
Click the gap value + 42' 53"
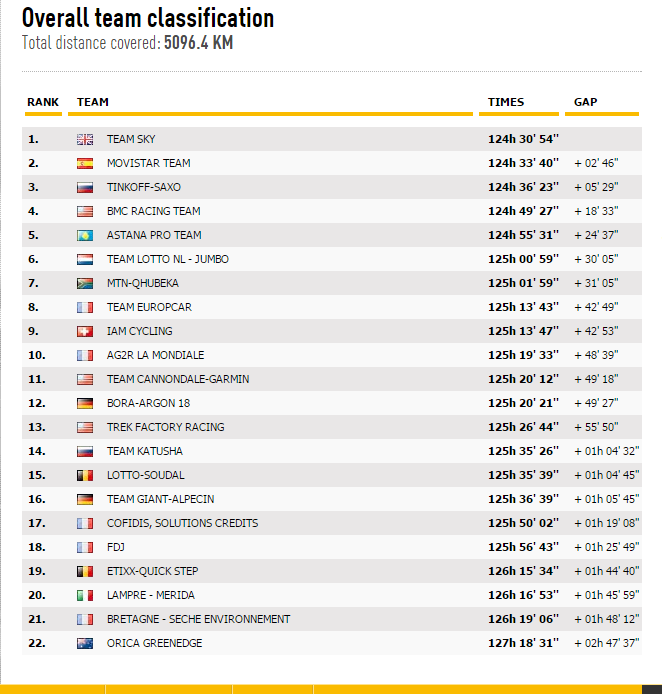[x=596, y=331]
